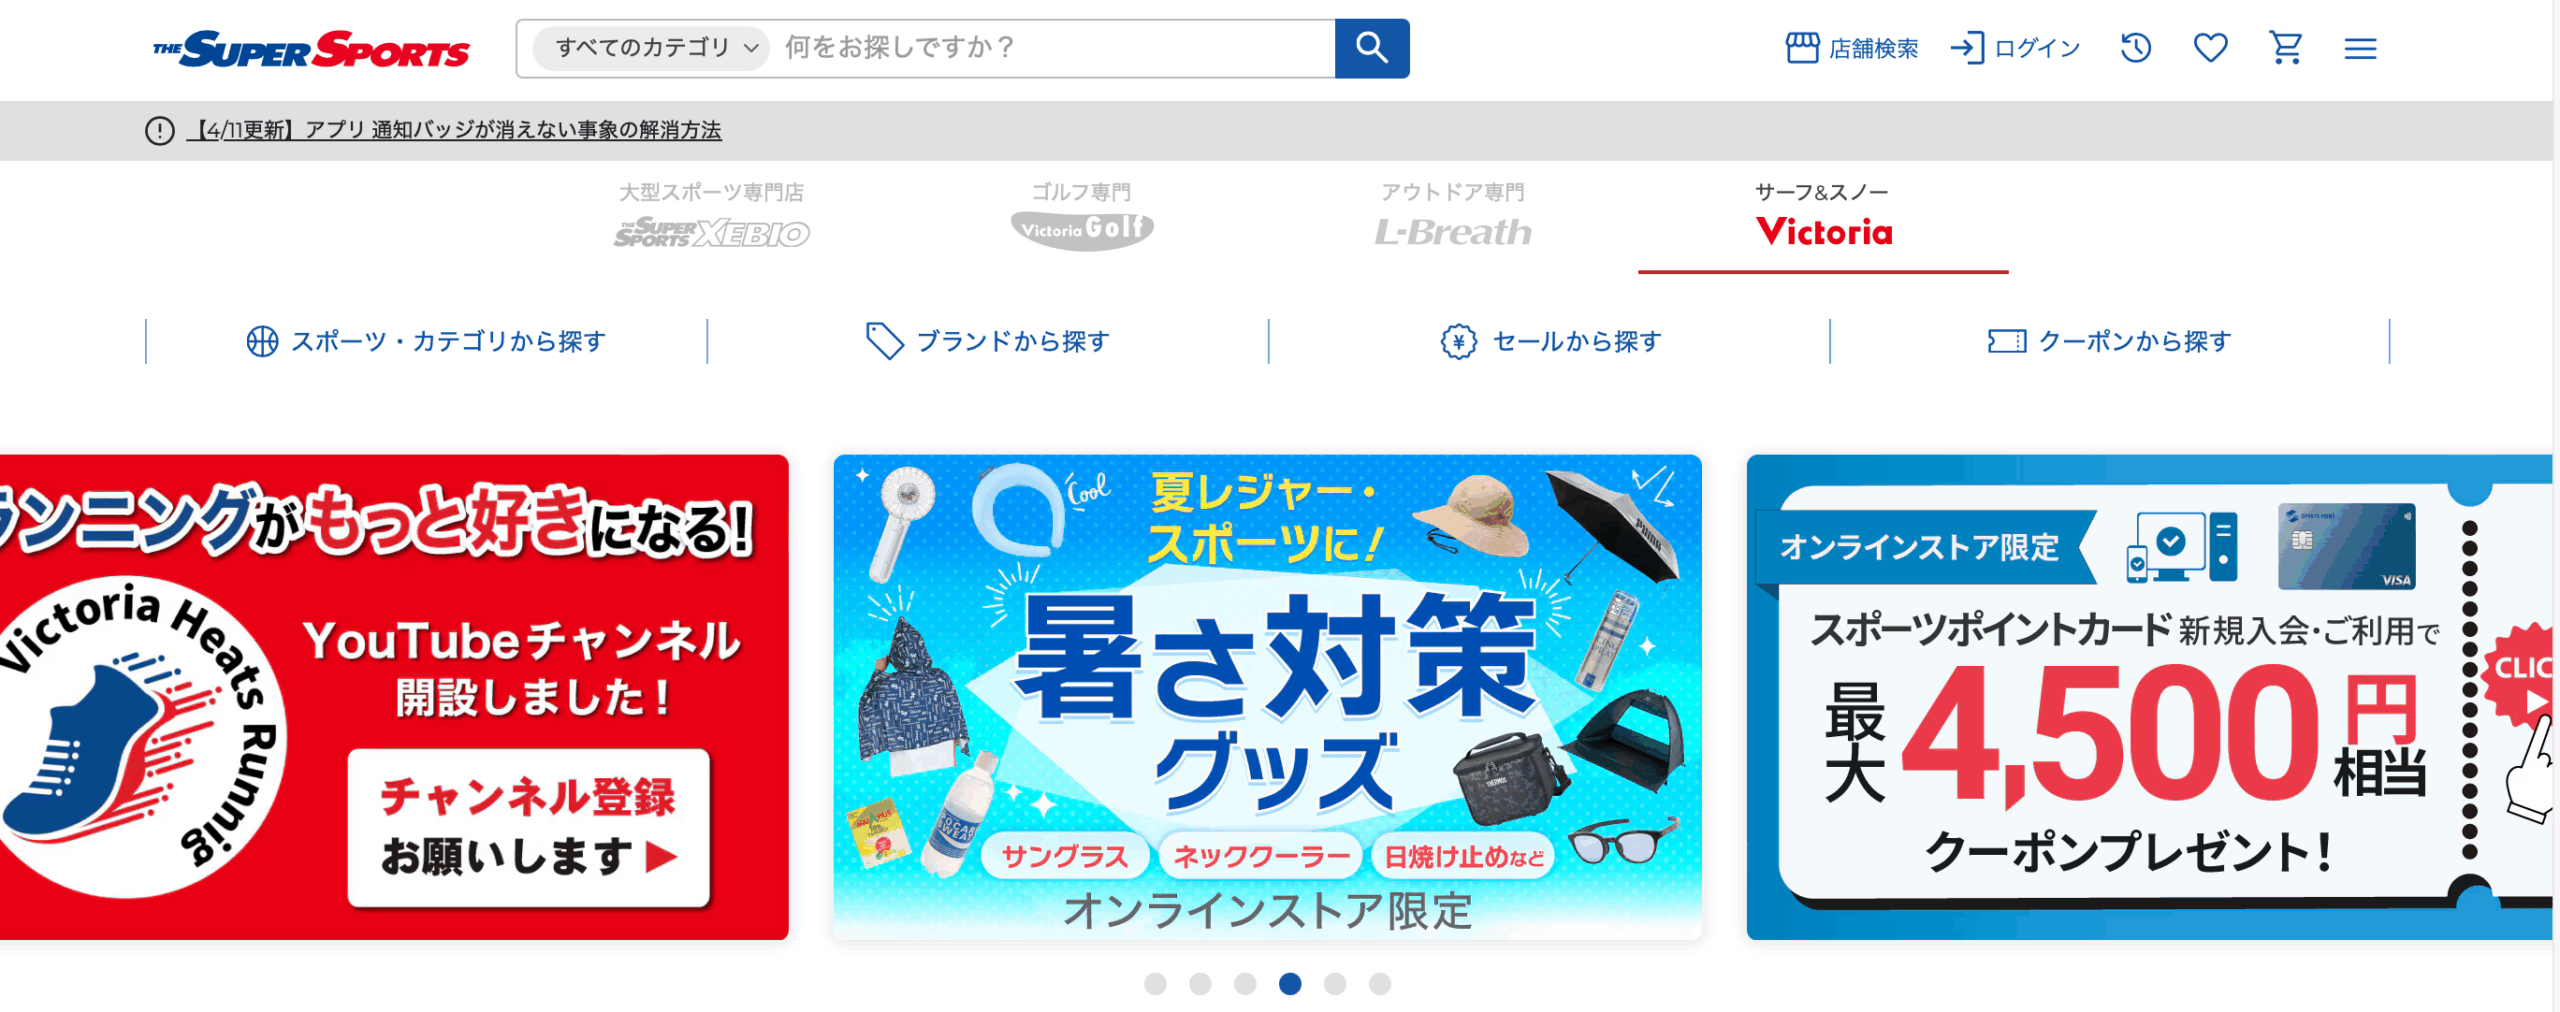Image resolution: width=2560 pixels, height=1012 pixels.
Task: Select the first carousel dot indicator
Action: 1155,984
